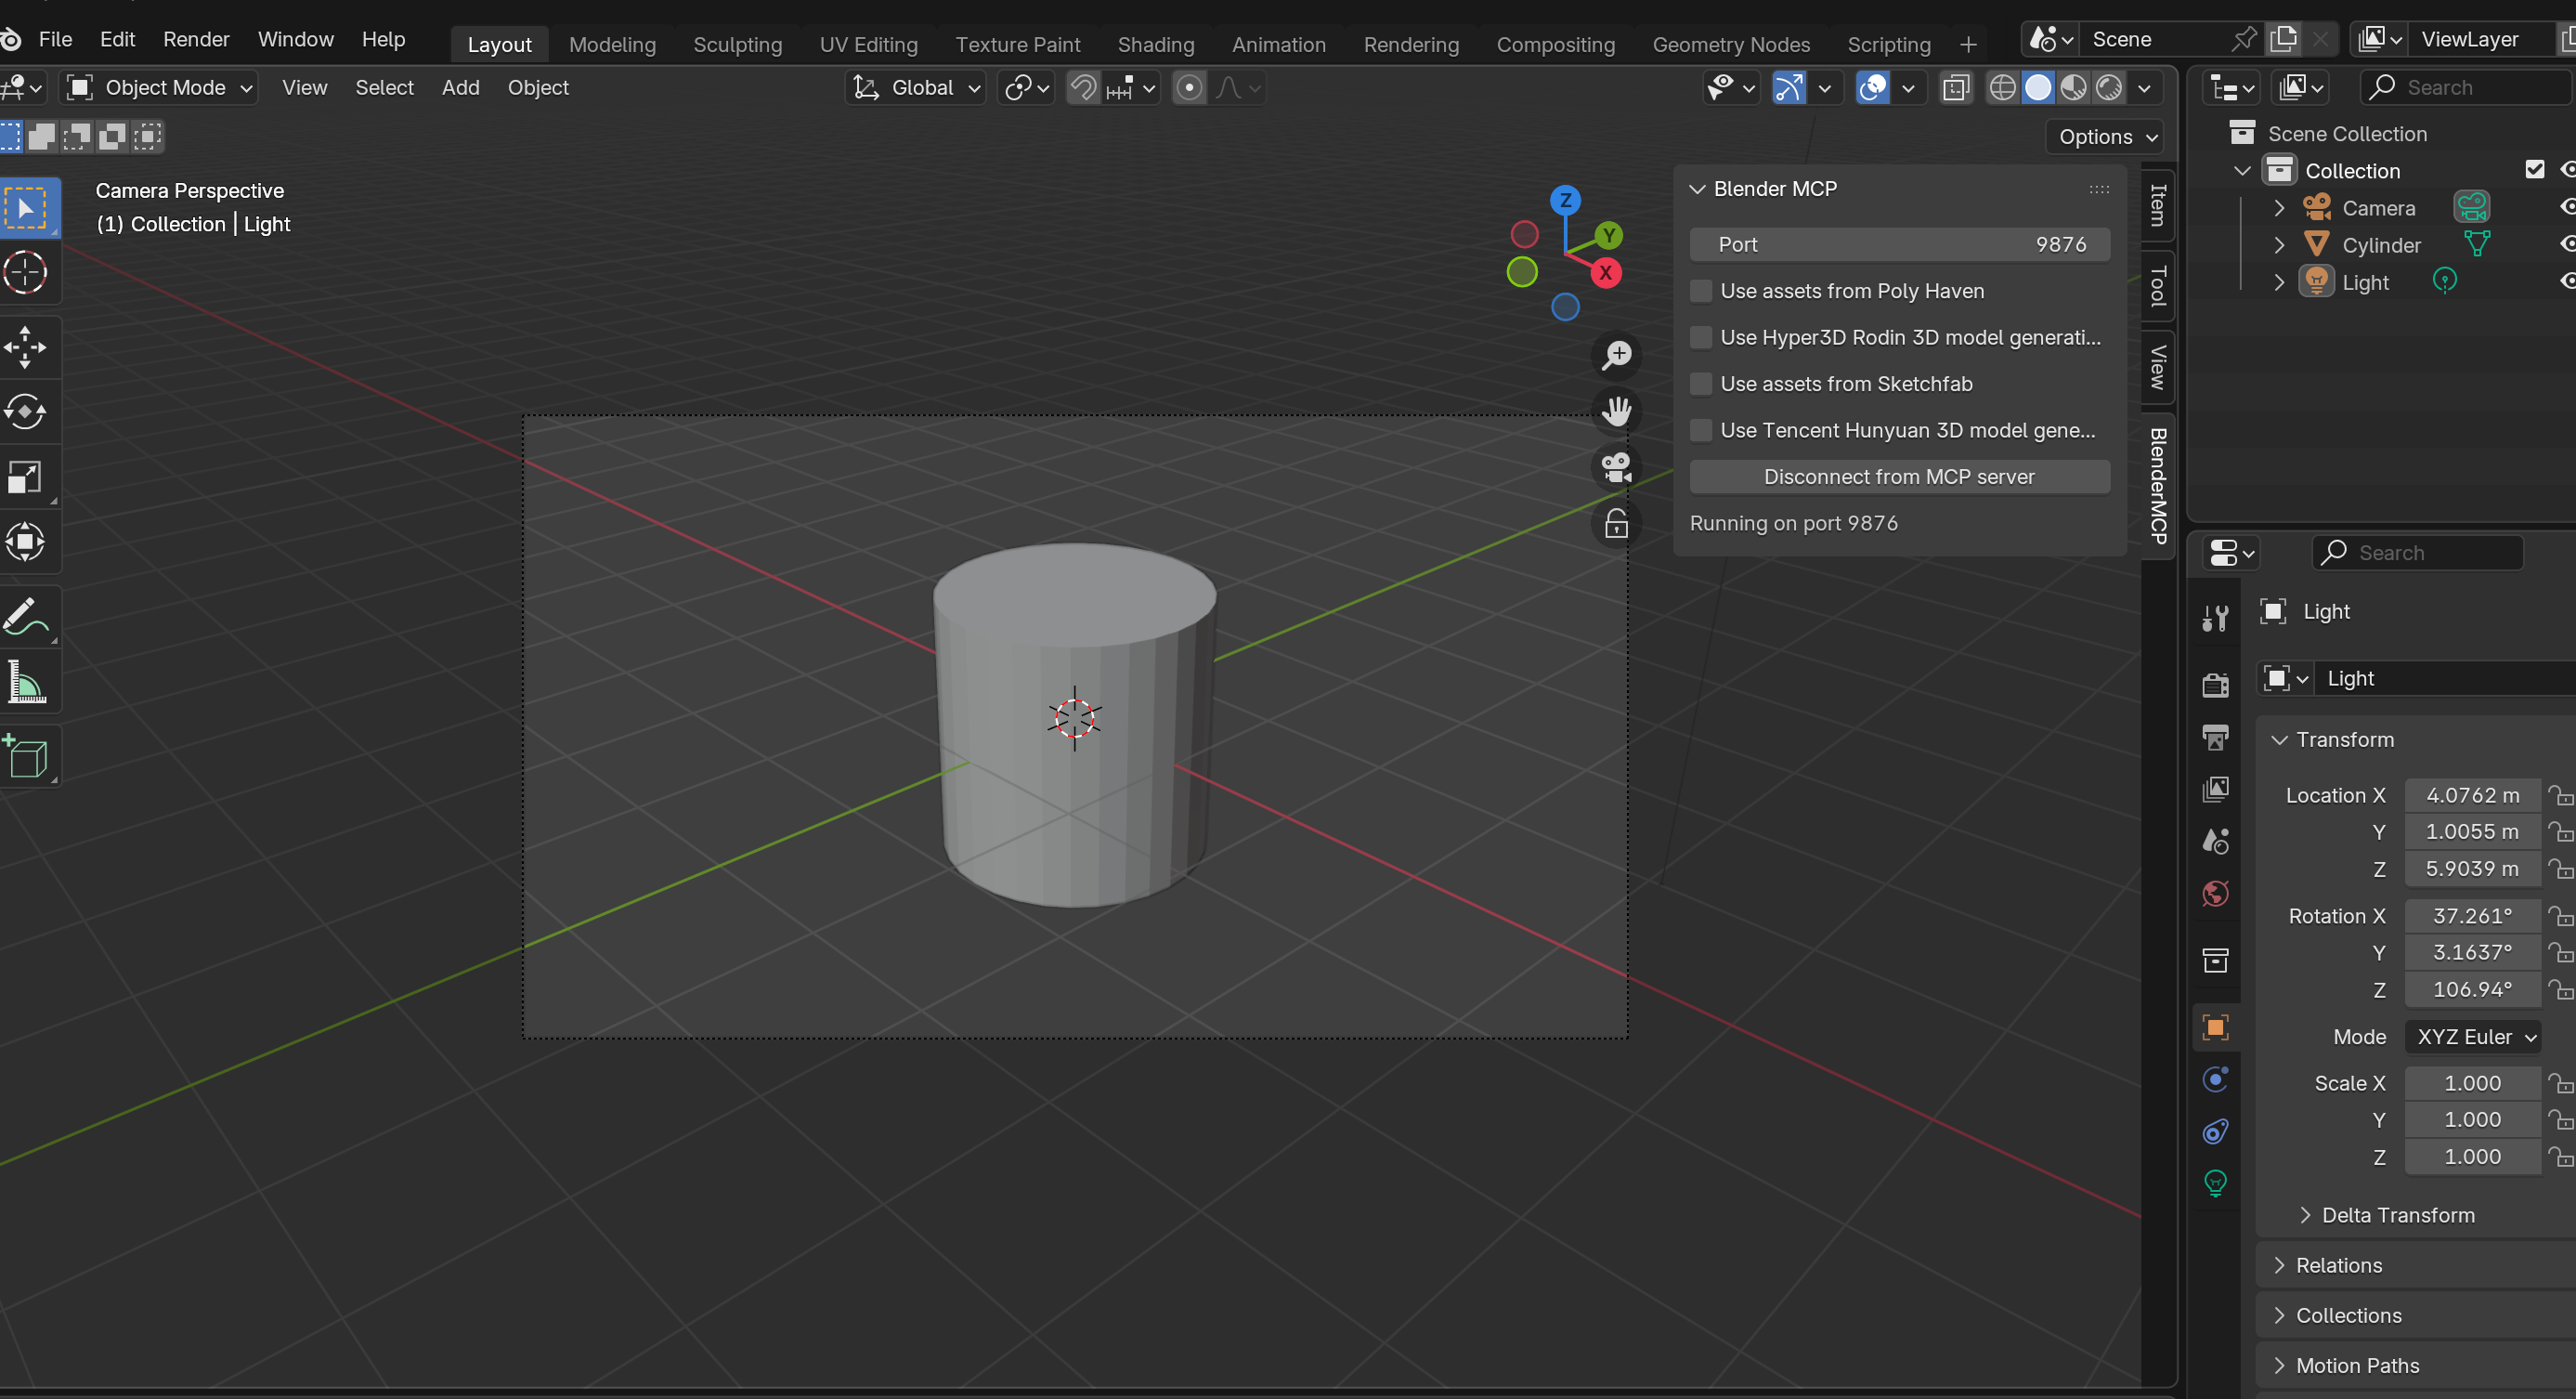Select the Rotate tool in the toolbar

coord(27,412)
